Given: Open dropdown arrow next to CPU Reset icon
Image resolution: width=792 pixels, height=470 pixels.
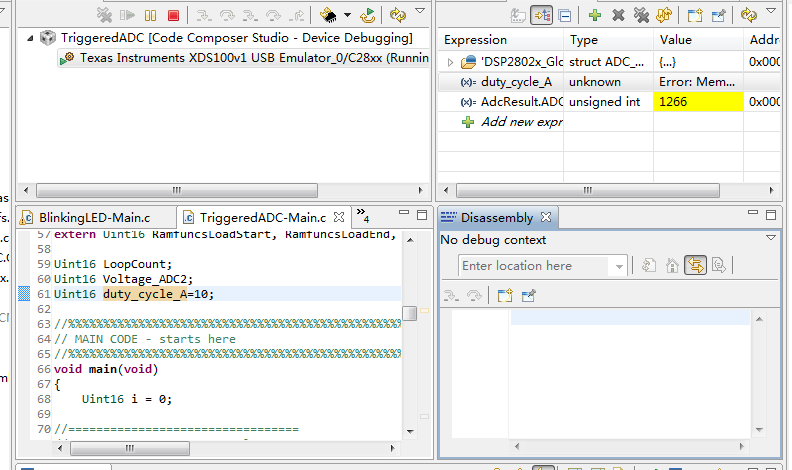Looking at the screenshot, I should click(348, 15).
